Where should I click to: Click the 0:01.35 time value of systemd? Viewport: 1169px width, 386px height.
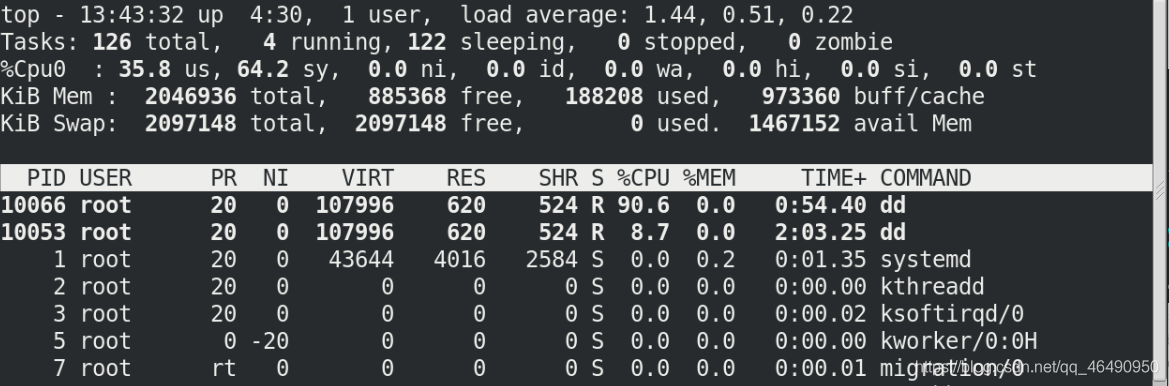(x=820, y=260)
